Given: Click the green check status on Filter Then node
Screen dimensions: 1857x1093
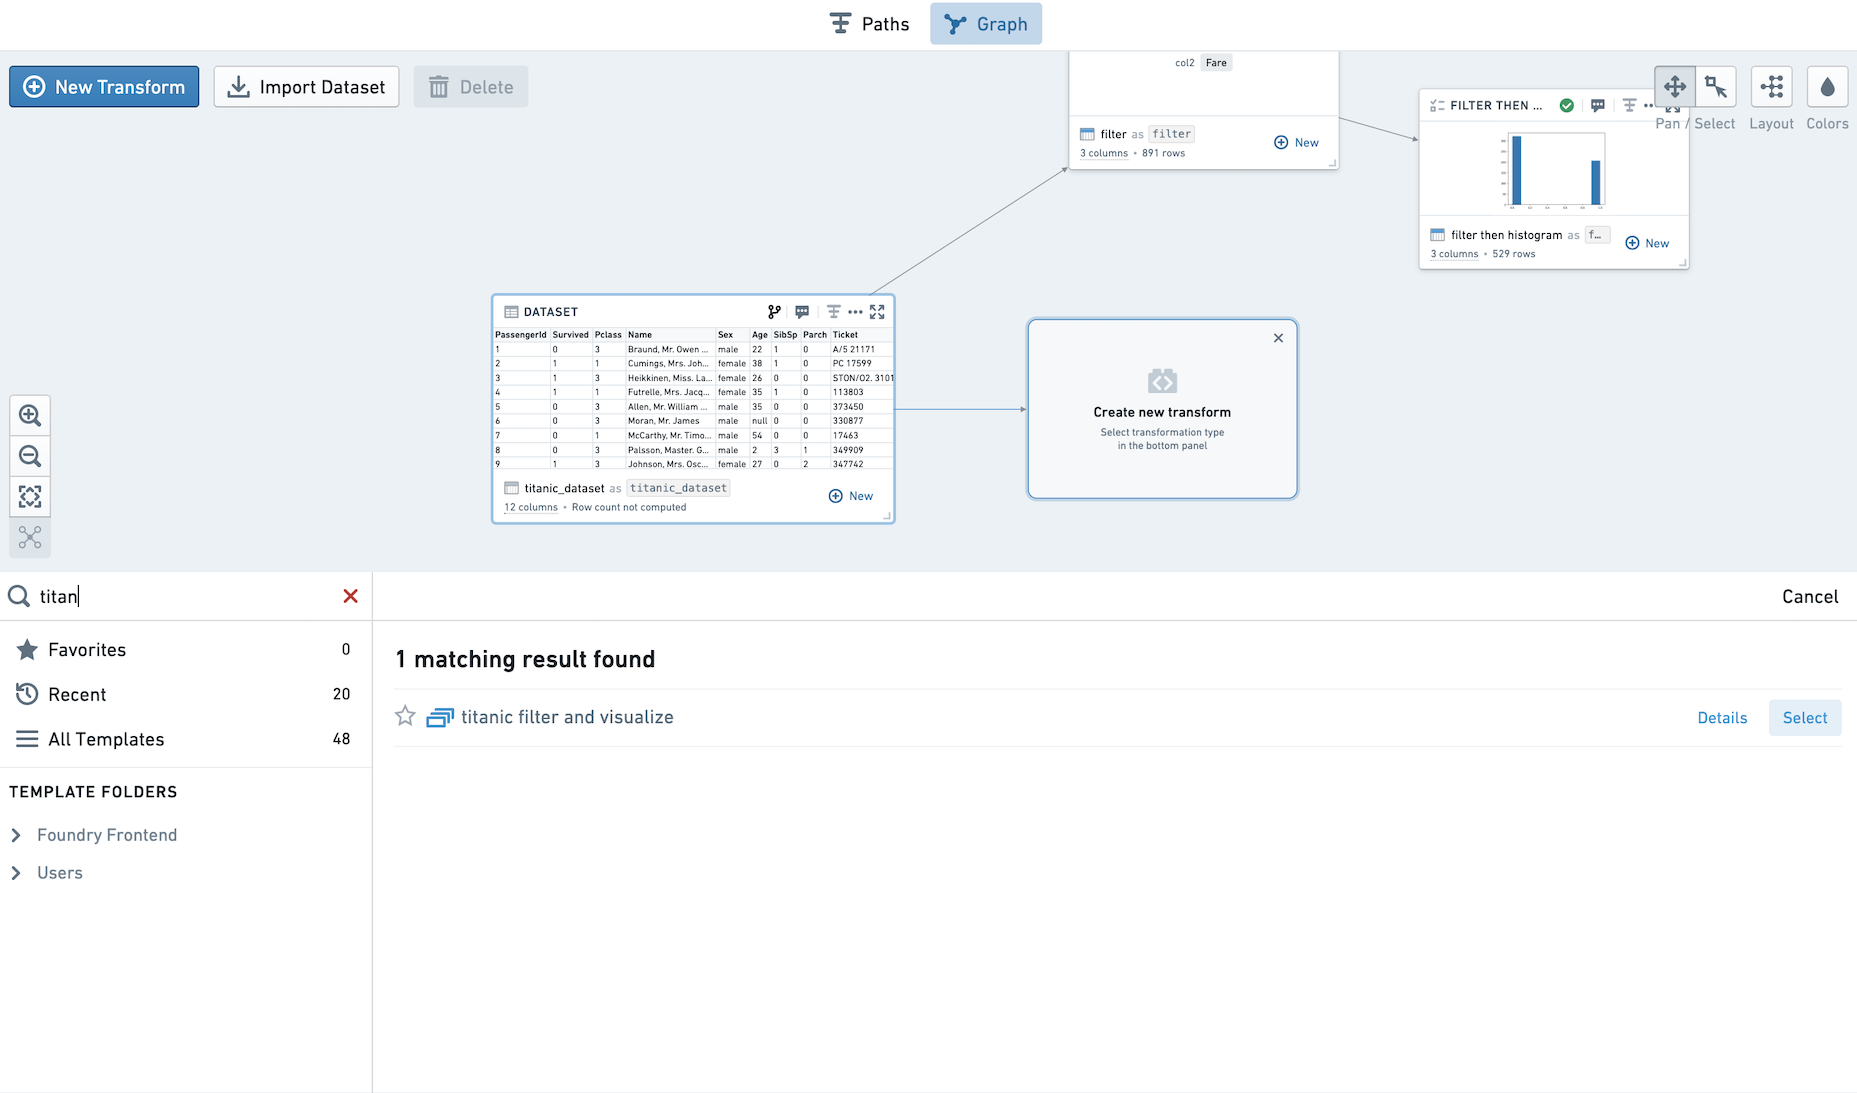Looking at the screenshot, I should 1567,105.
